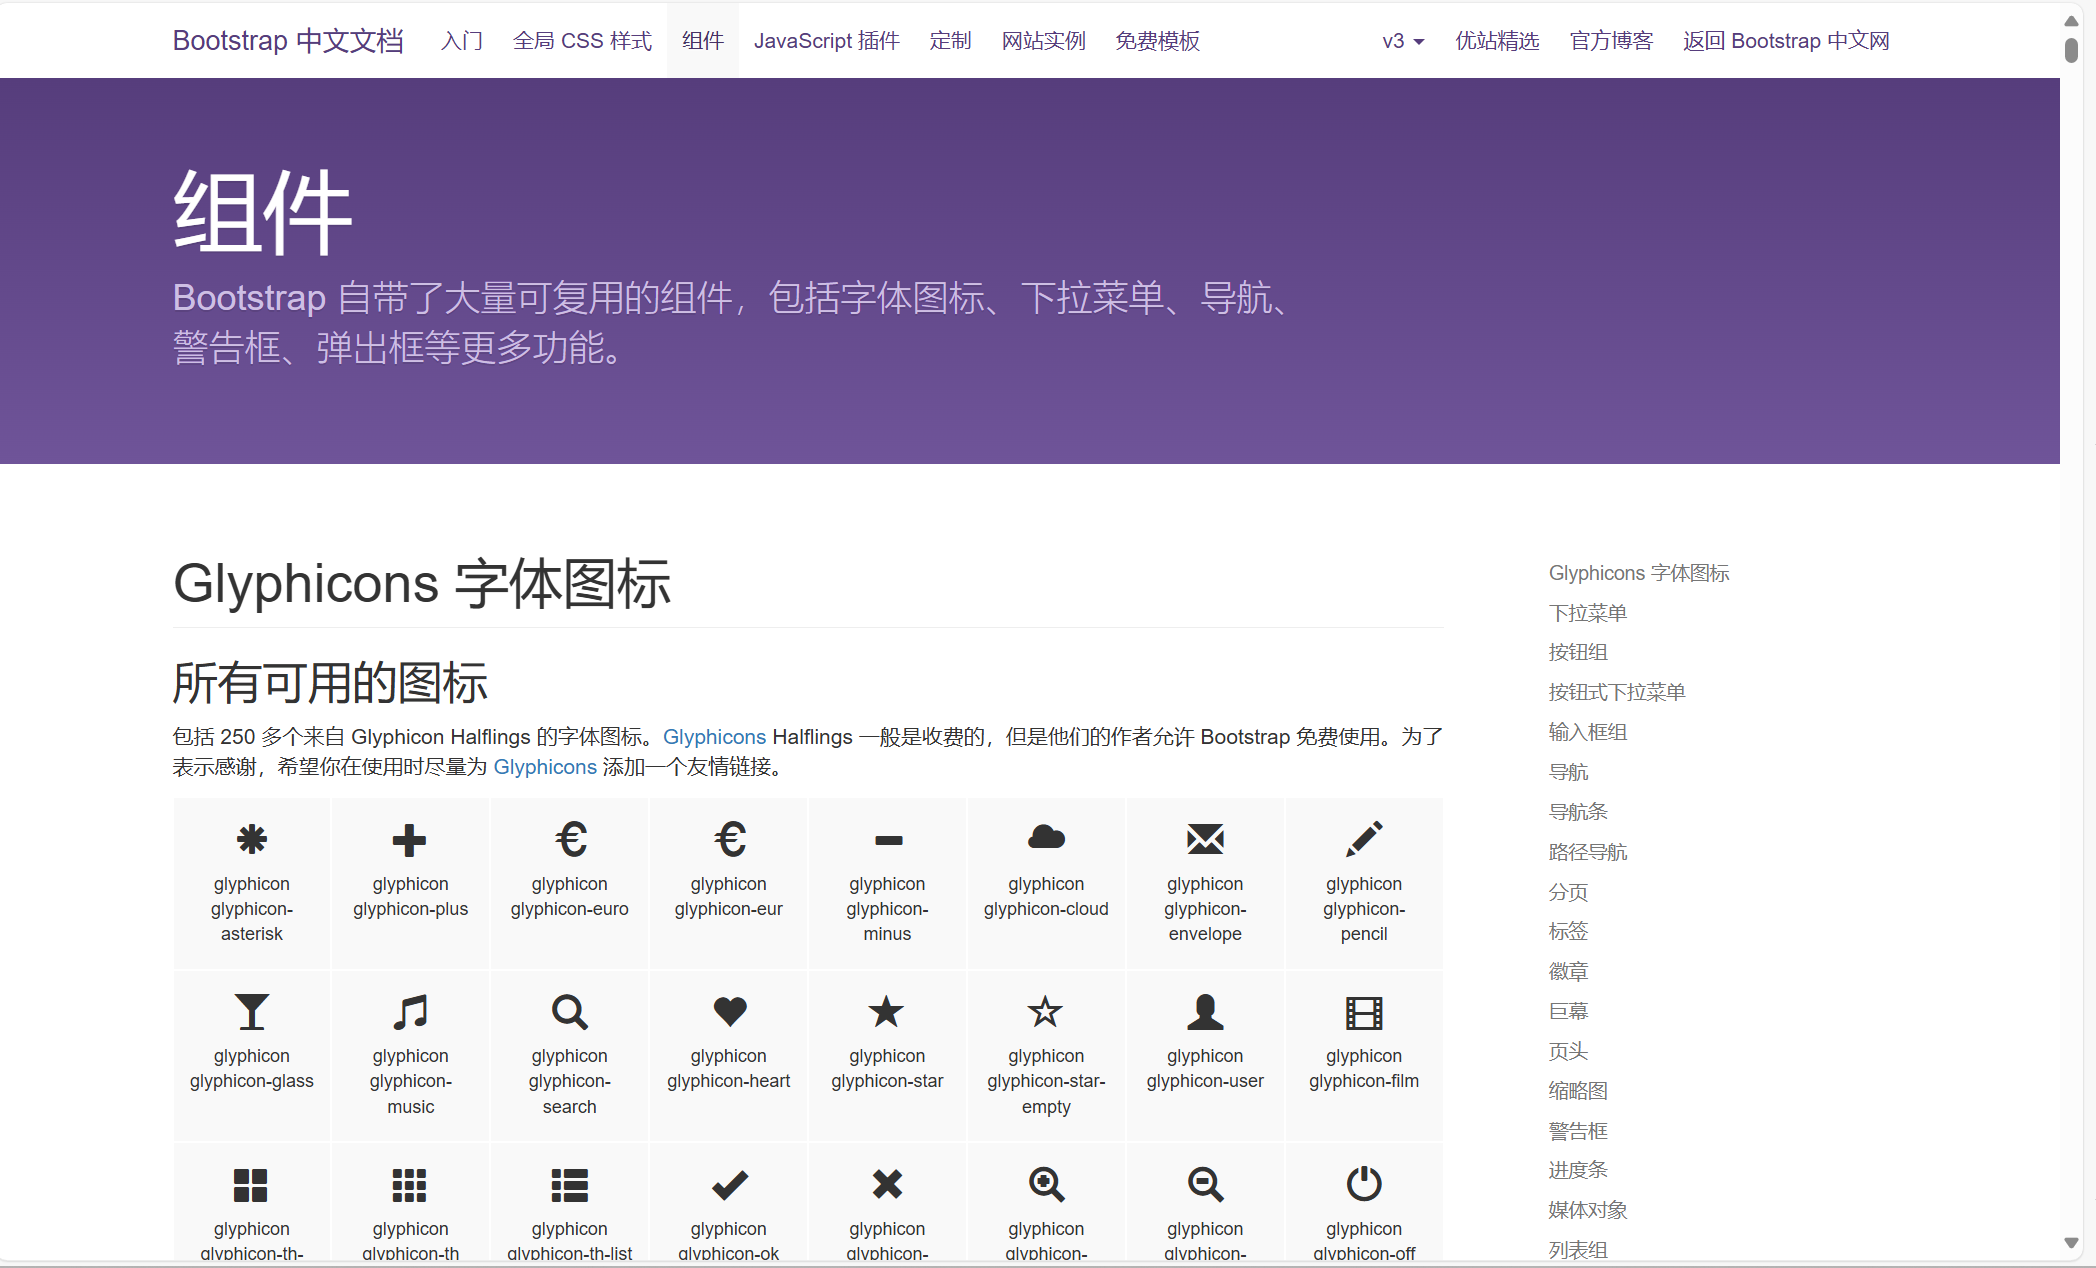Click the glyphicon-search magnifier icon
2096x1268 pixels.
[x=569, y=1012]
